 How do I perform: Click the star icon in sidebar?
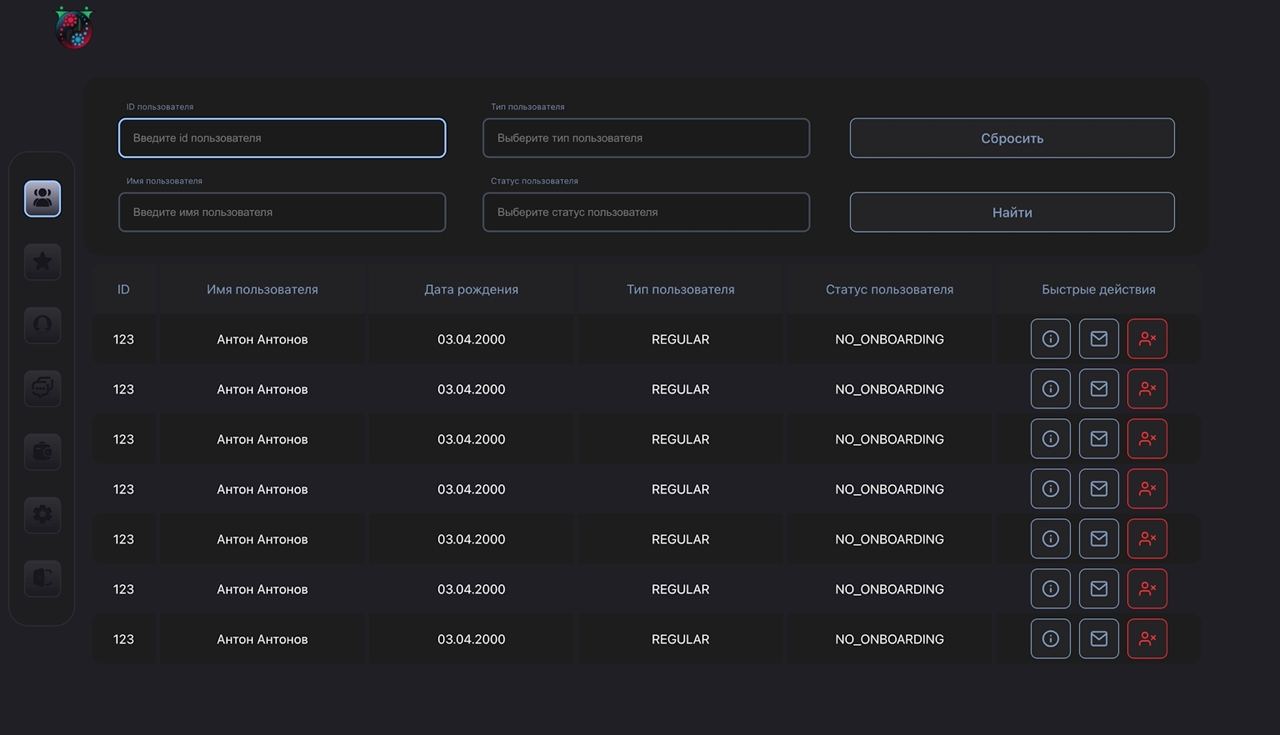tap(42, 261)
